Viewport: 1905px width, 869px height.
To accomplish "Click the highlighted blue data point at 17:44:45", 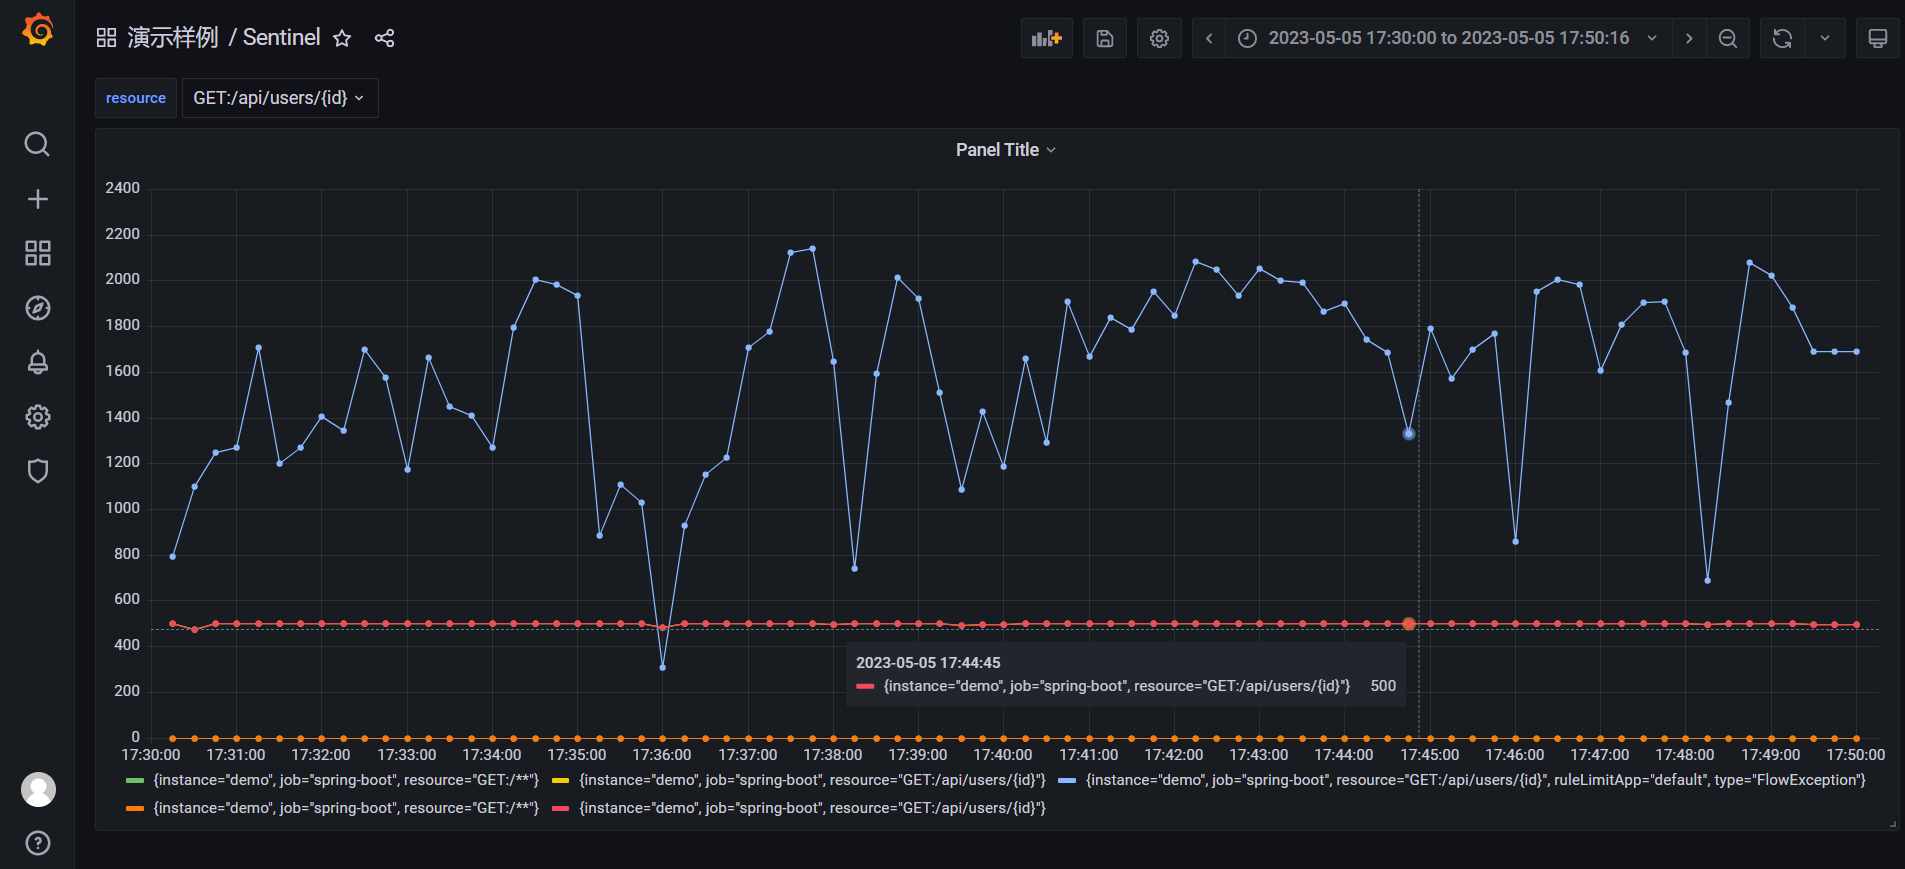I will pos(1409,434).
